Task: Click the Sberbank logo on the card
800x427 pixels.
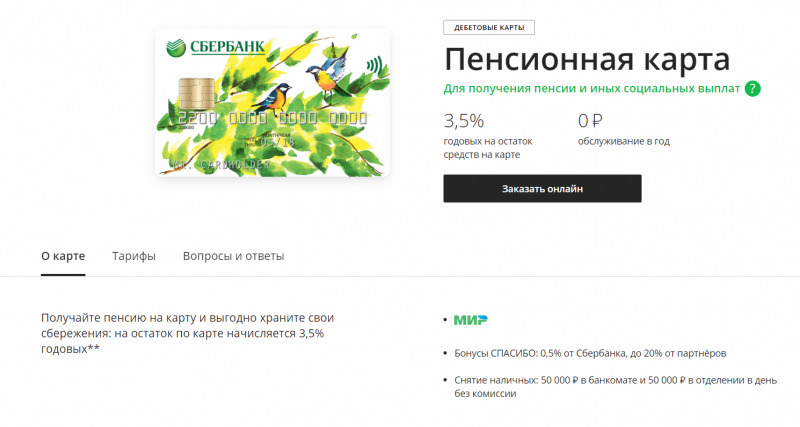Action: click(215, 47)
